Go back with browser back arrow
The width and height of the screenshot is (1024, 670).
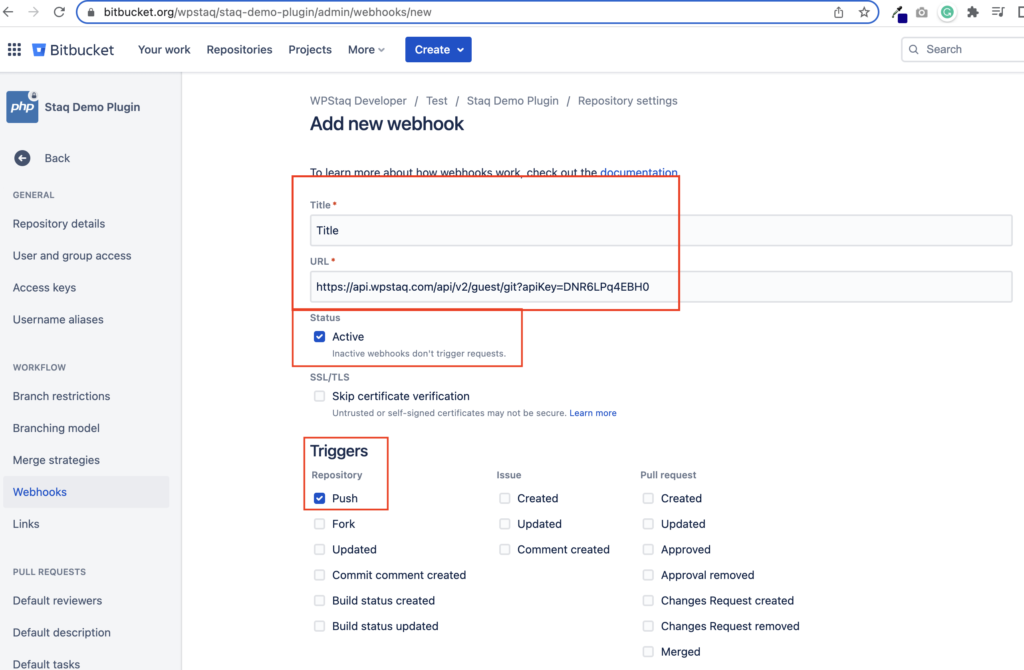[8, 12]
